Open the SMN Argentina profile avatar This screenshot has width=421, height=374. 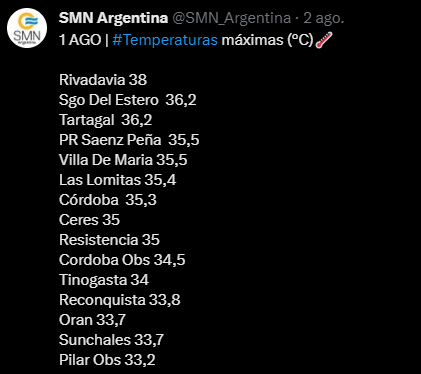click(27, 28)
